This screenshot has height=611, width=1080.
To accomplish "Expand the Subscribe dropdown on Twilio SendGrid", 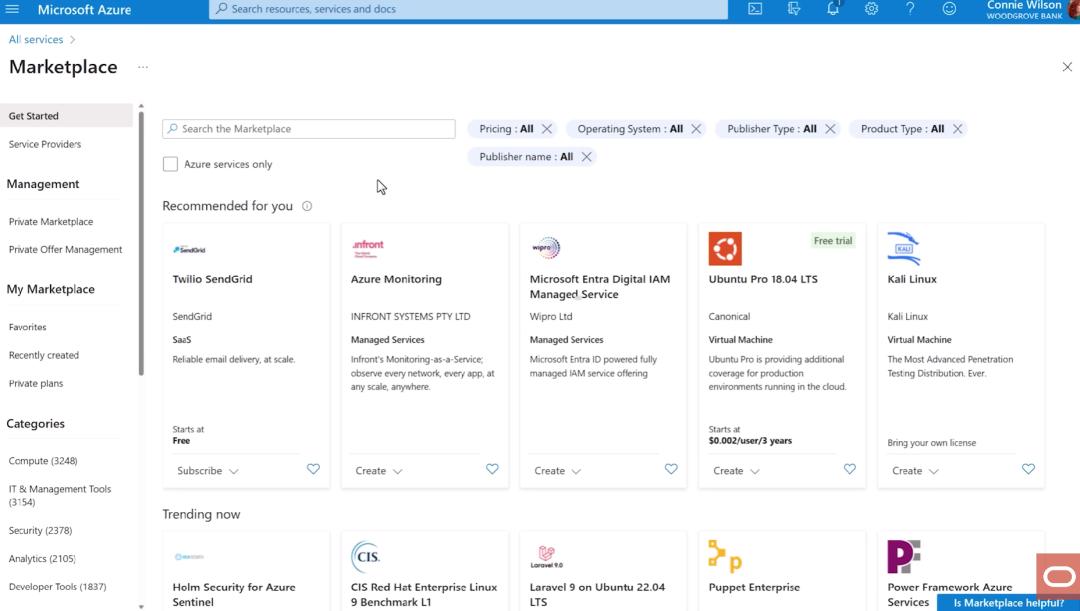I will point(207,470).
